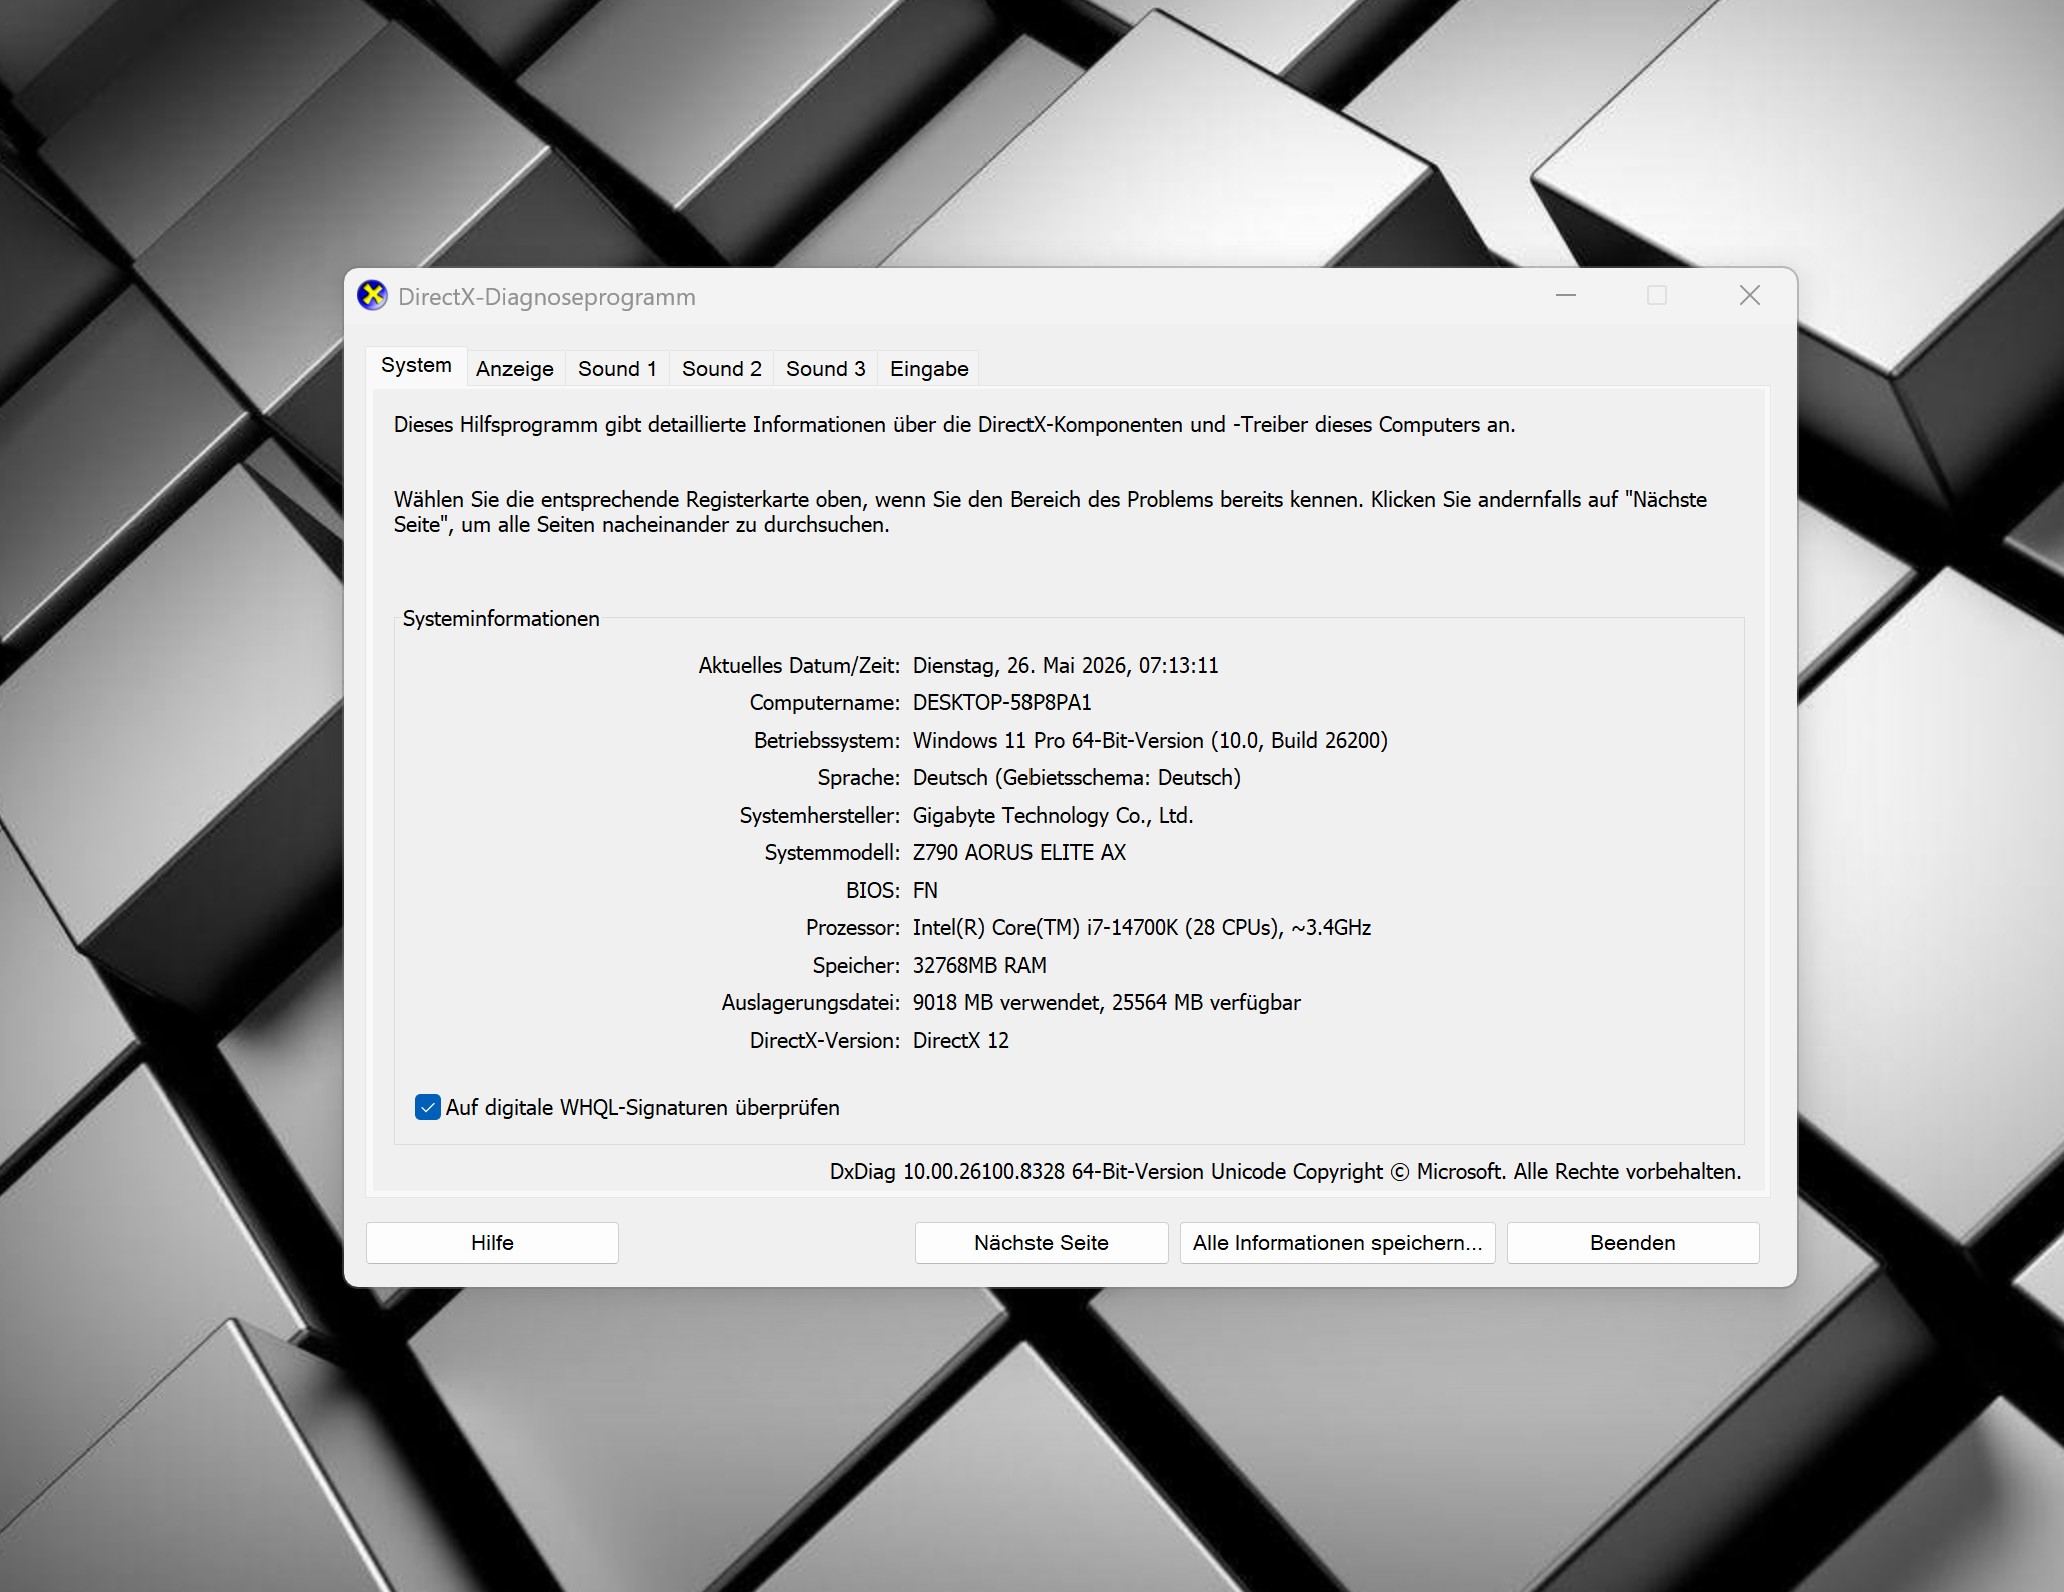This screenshot has height=1592, width=2064.
Task: Close the DirectX-Diagnoseprogramm window
Action: pos(1749,295)
